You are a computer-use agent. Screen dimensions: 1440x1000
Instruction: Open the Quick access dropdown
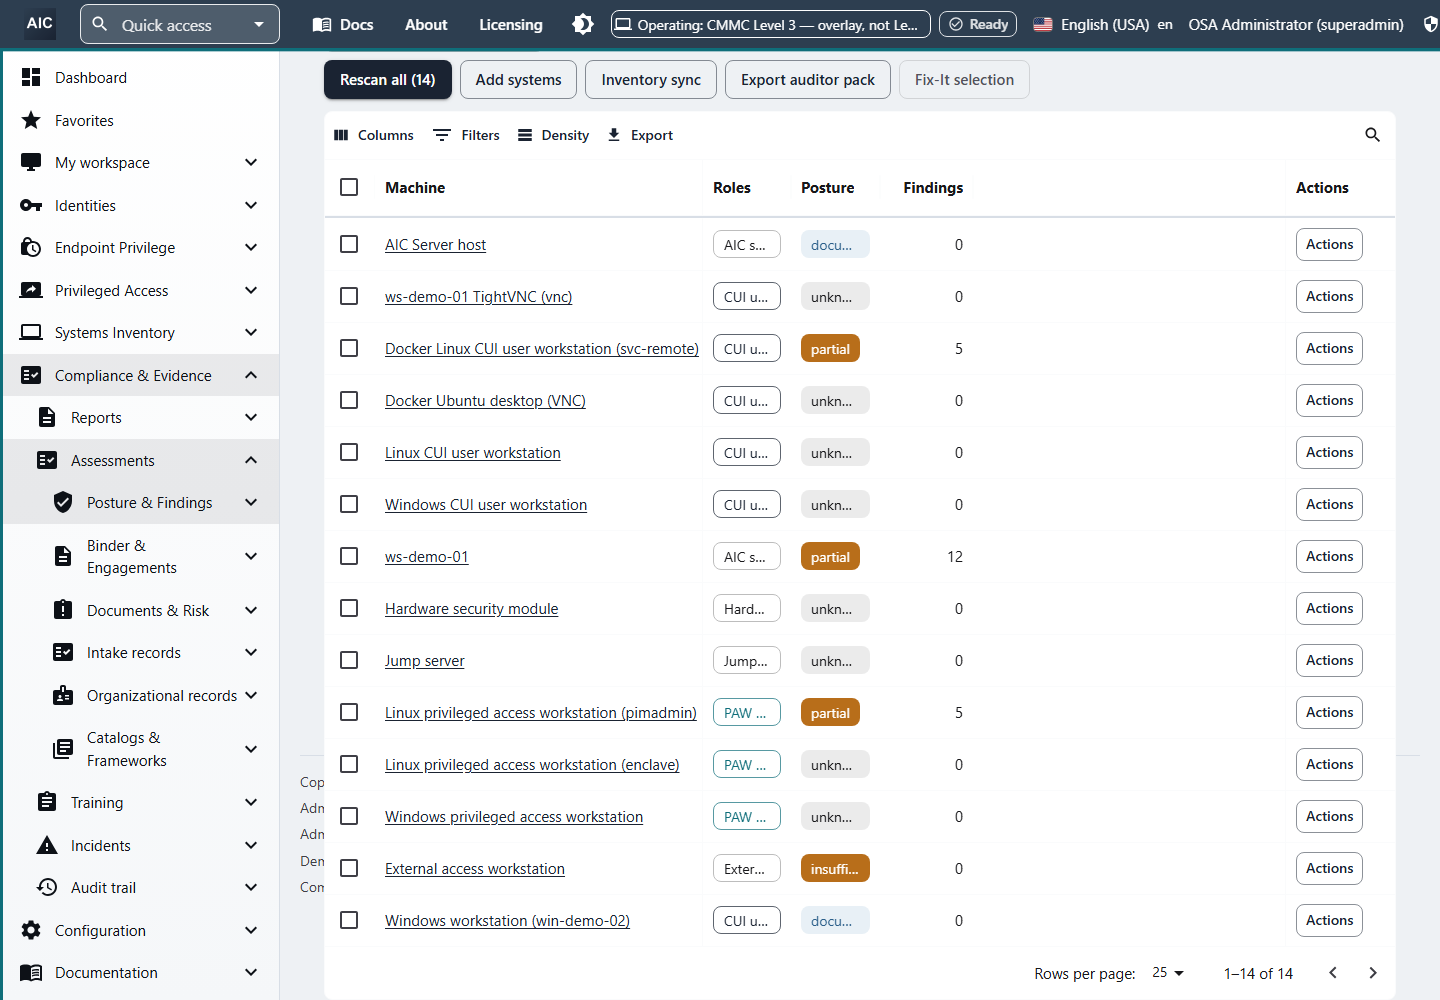tap(180, 24)
